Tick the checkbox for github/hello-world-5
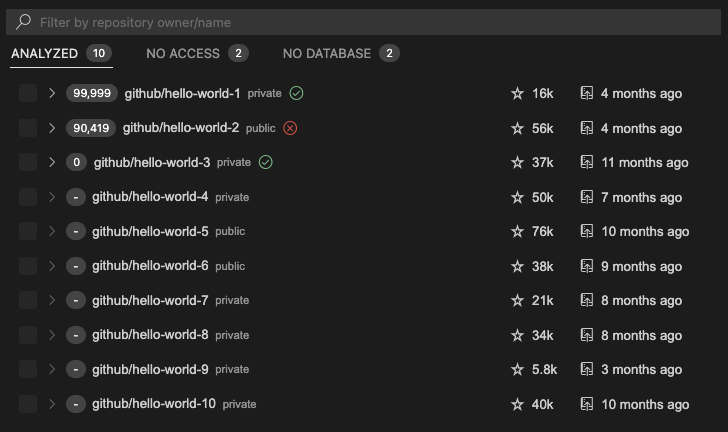The height and width of the screenshot is (432, 728). (28, 231)
